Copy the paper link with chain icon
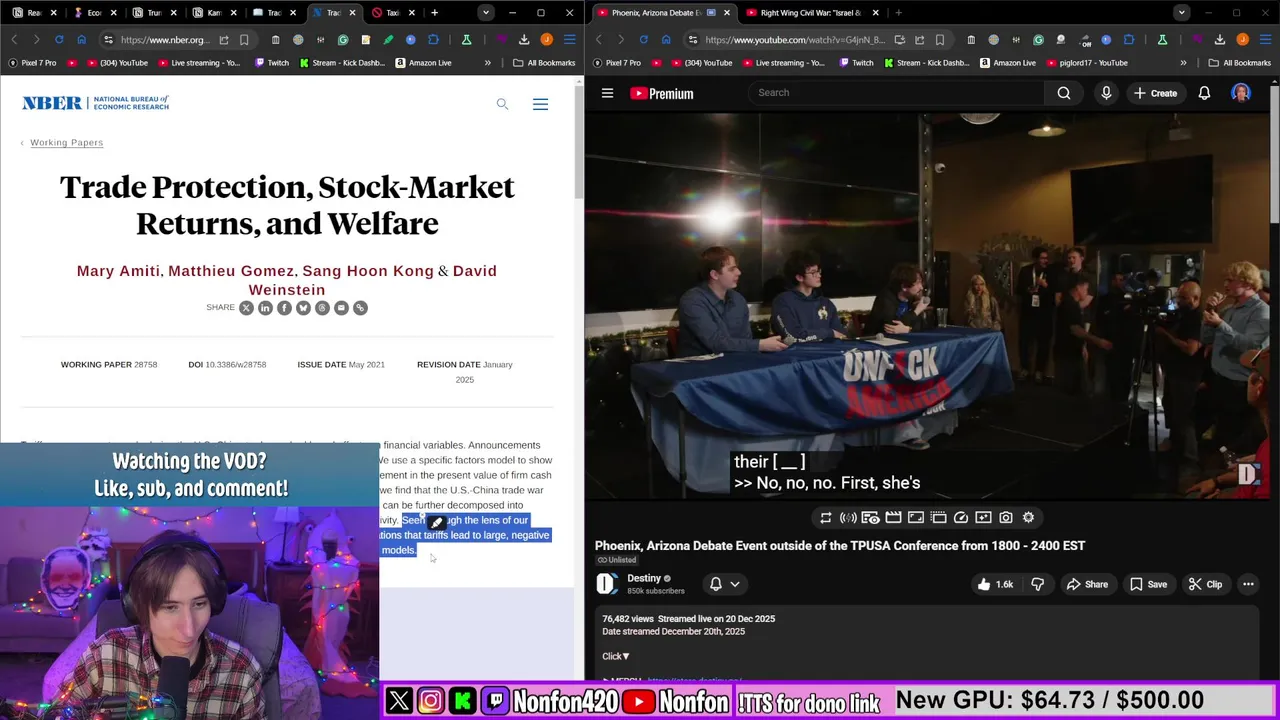 pyautogui.click(x=360, y=308)
